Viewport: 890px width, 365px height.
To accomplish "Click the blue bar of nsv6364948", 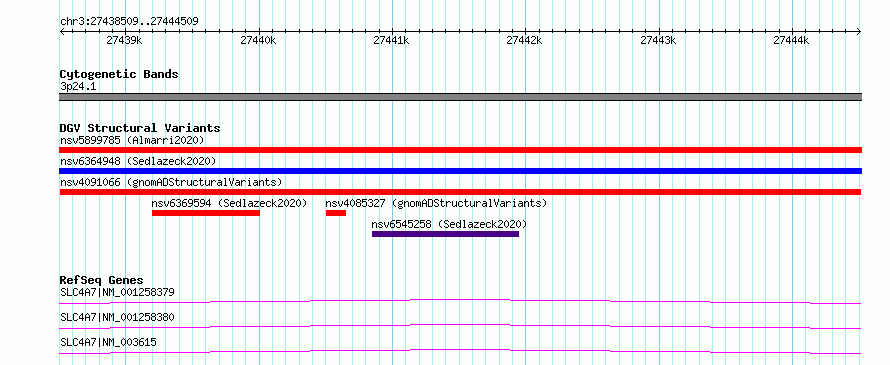I will click(460, 171).
